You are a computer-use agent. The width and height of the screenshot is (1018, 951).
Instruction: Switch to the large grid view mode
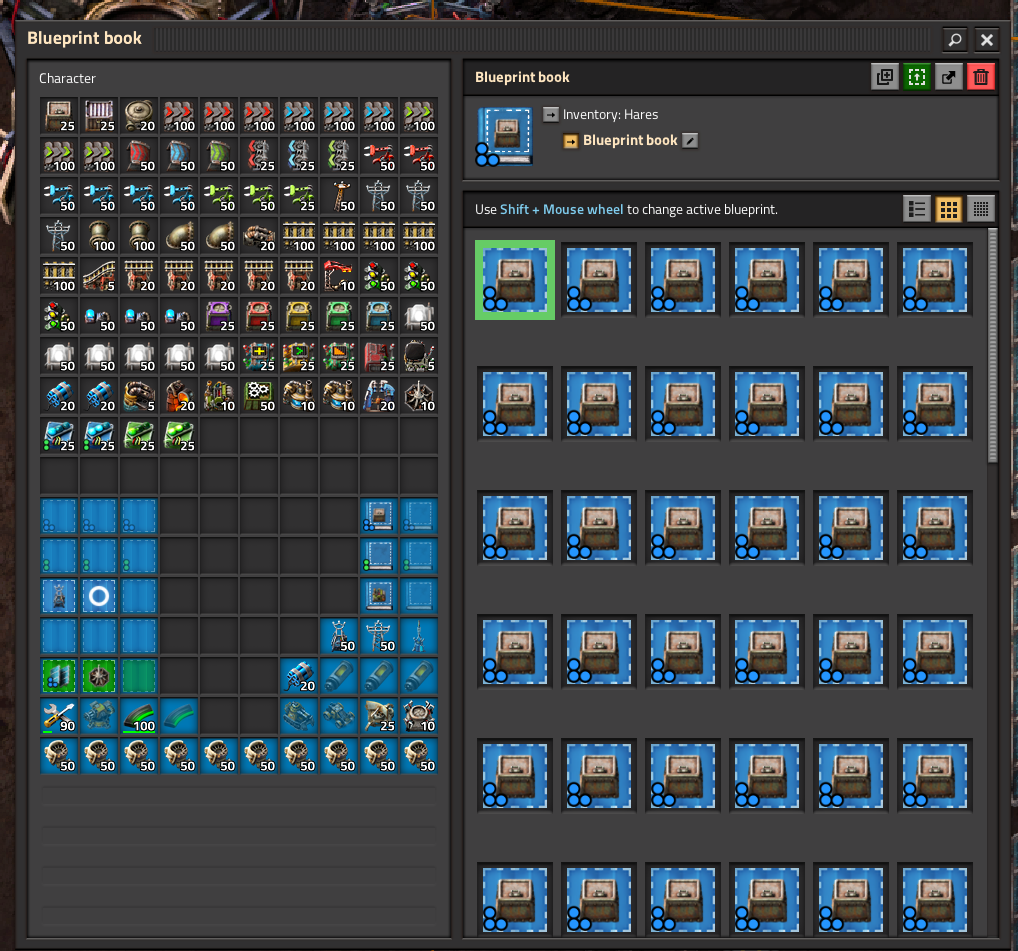(949, 209)
